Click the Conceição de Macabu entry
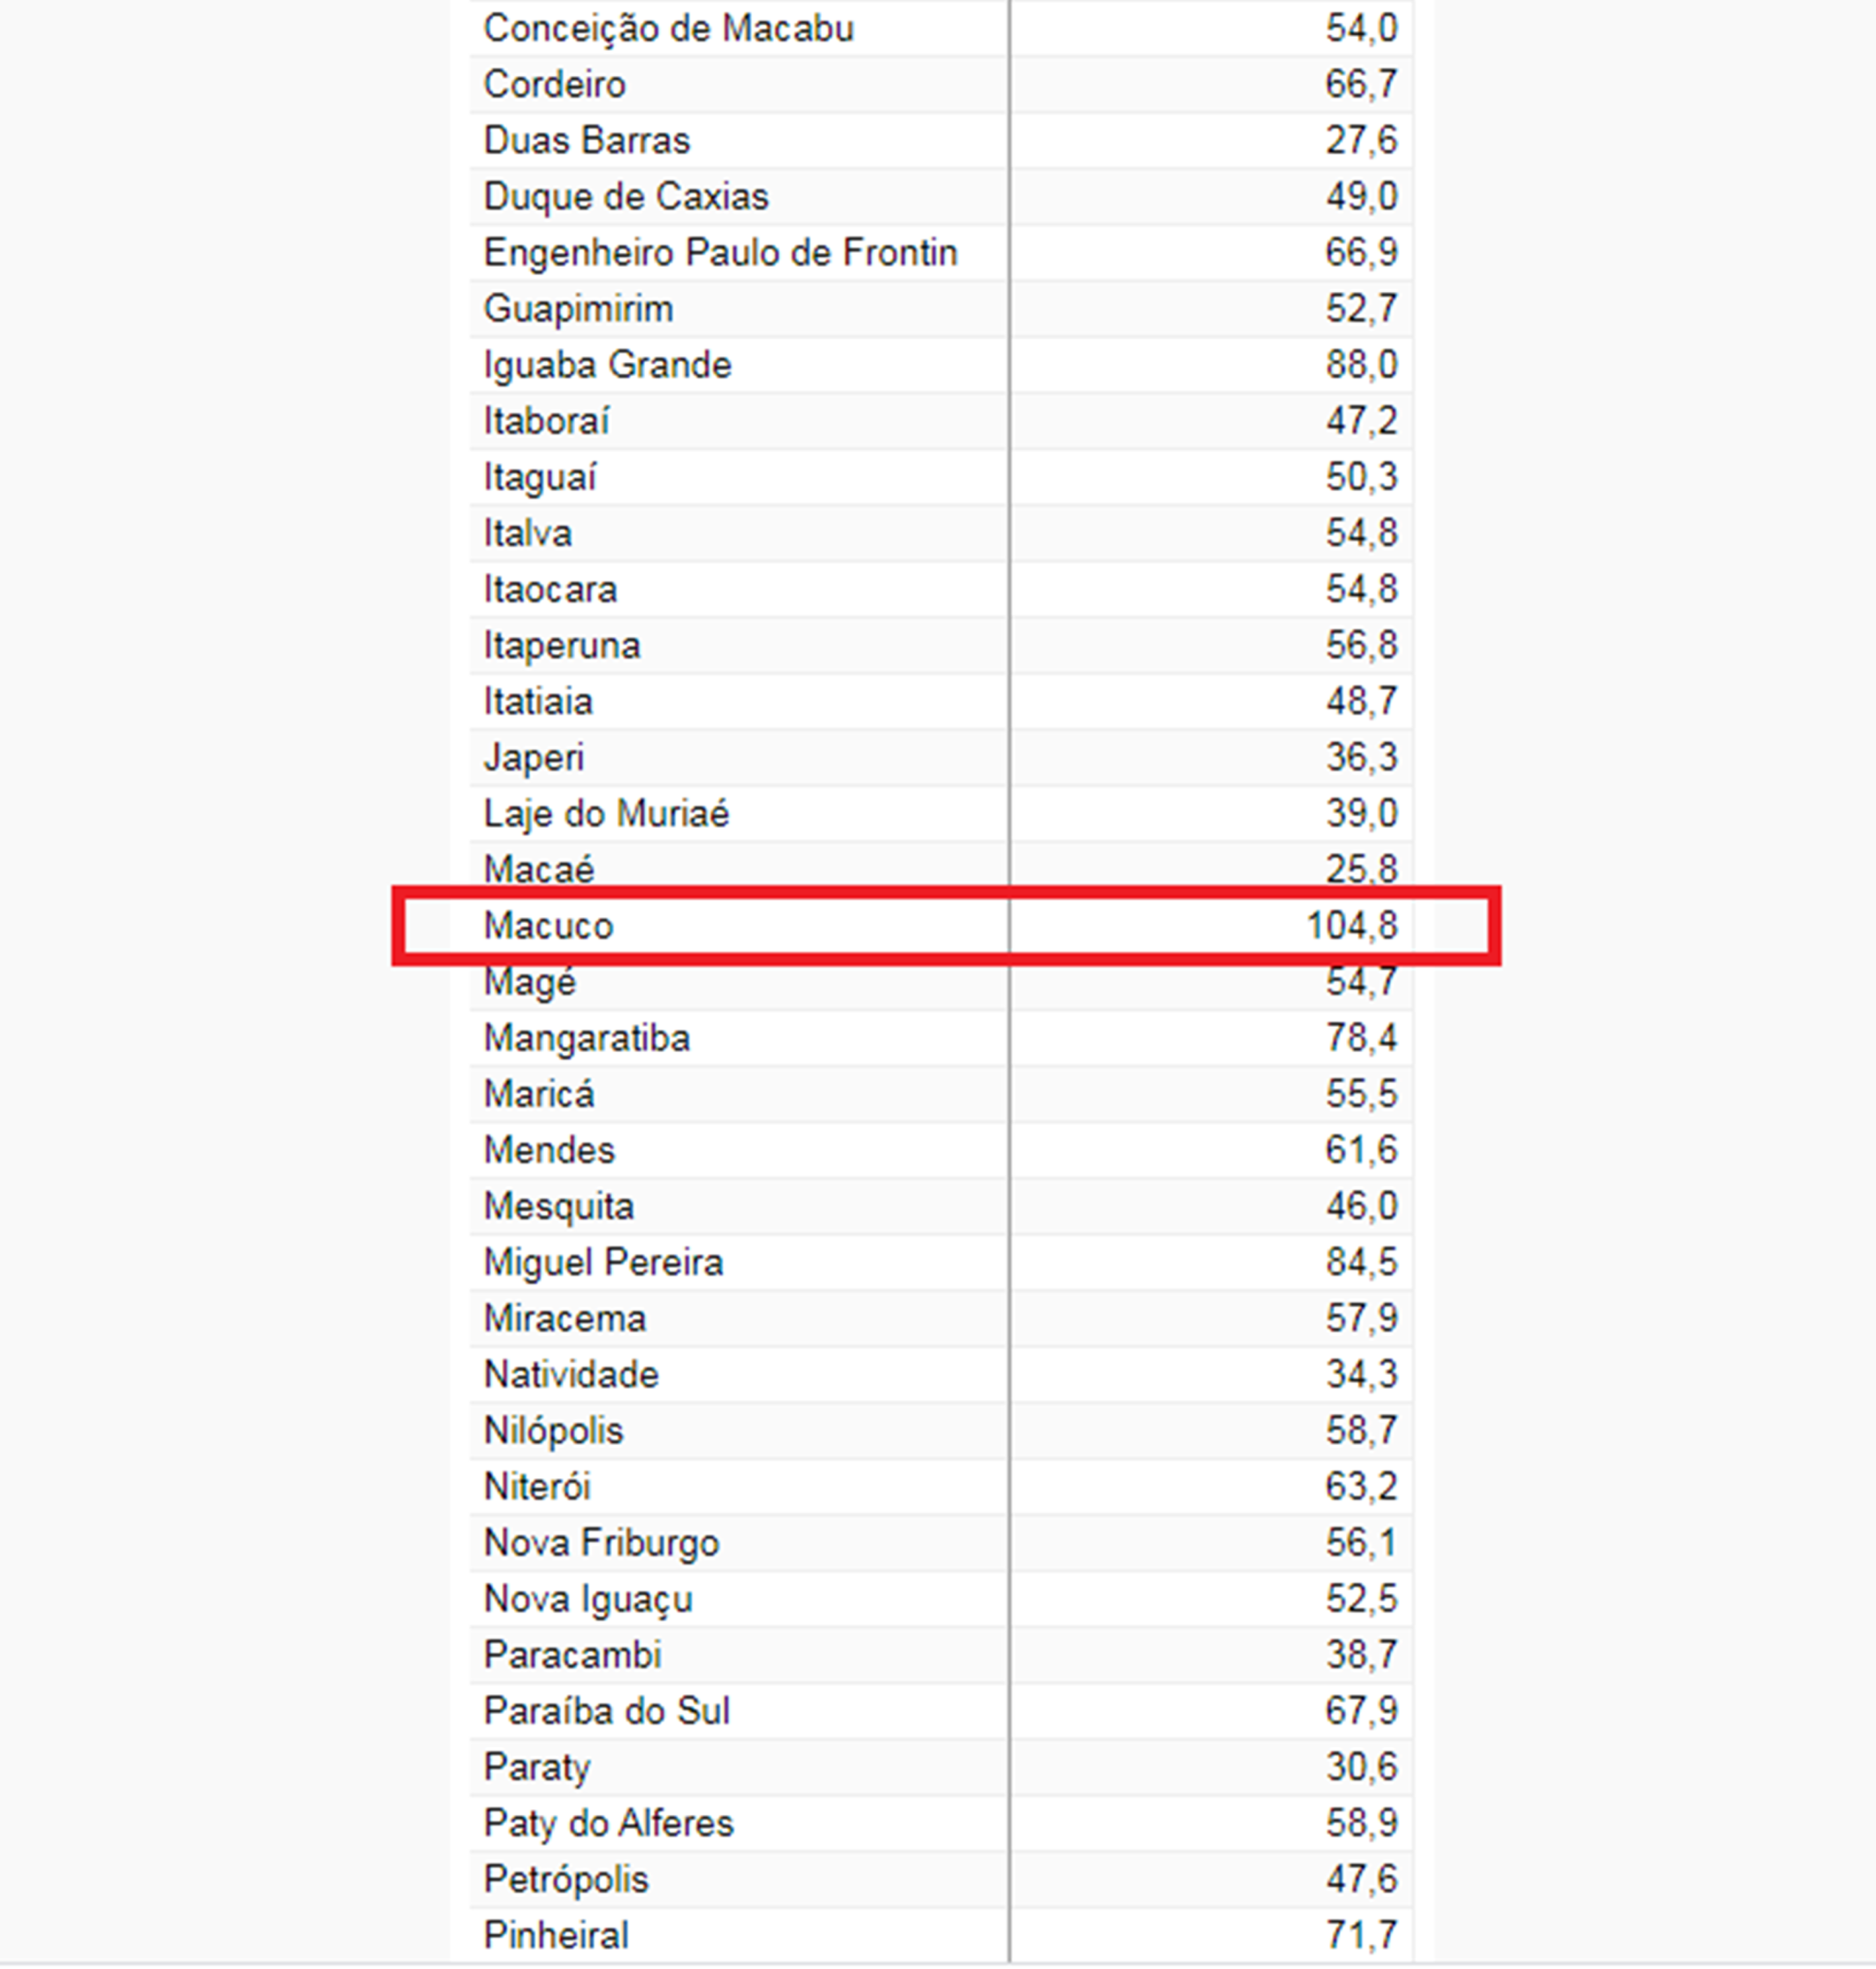 point(668,29)
